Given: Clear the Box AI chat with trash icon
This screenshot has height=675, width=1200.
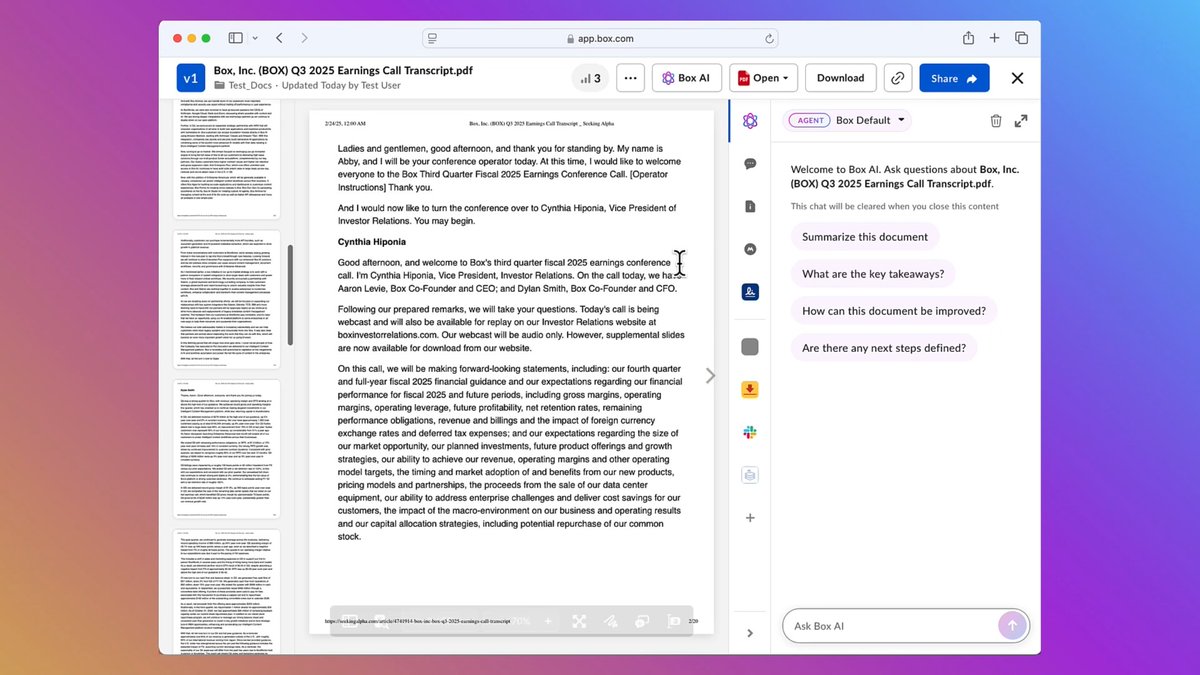Looking at the screenshot, I should [x=996, y=120].
